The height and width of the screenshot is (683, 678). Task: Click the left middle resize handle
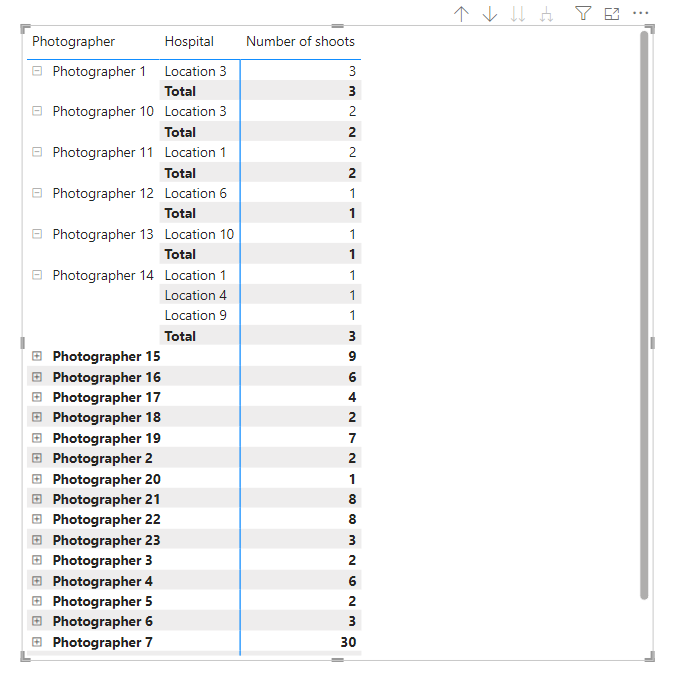tap(23, 343)
